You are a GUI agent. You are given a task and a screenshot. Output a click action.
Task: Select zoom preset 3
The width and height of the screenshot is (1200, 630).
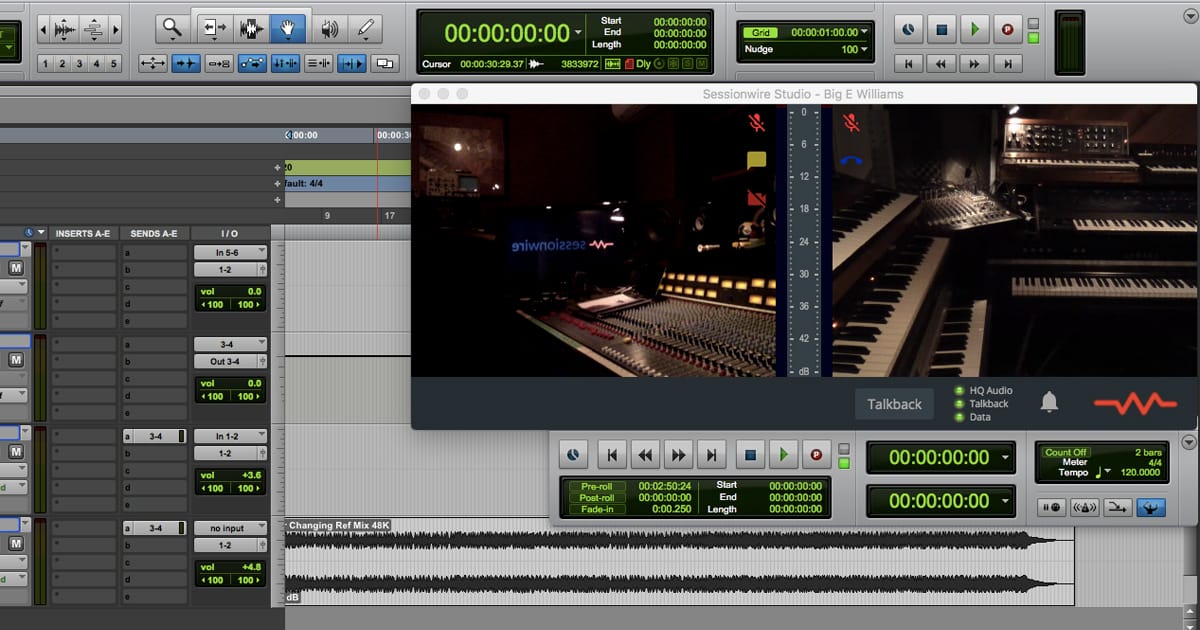pyautogui.click(x=79, y=64)
